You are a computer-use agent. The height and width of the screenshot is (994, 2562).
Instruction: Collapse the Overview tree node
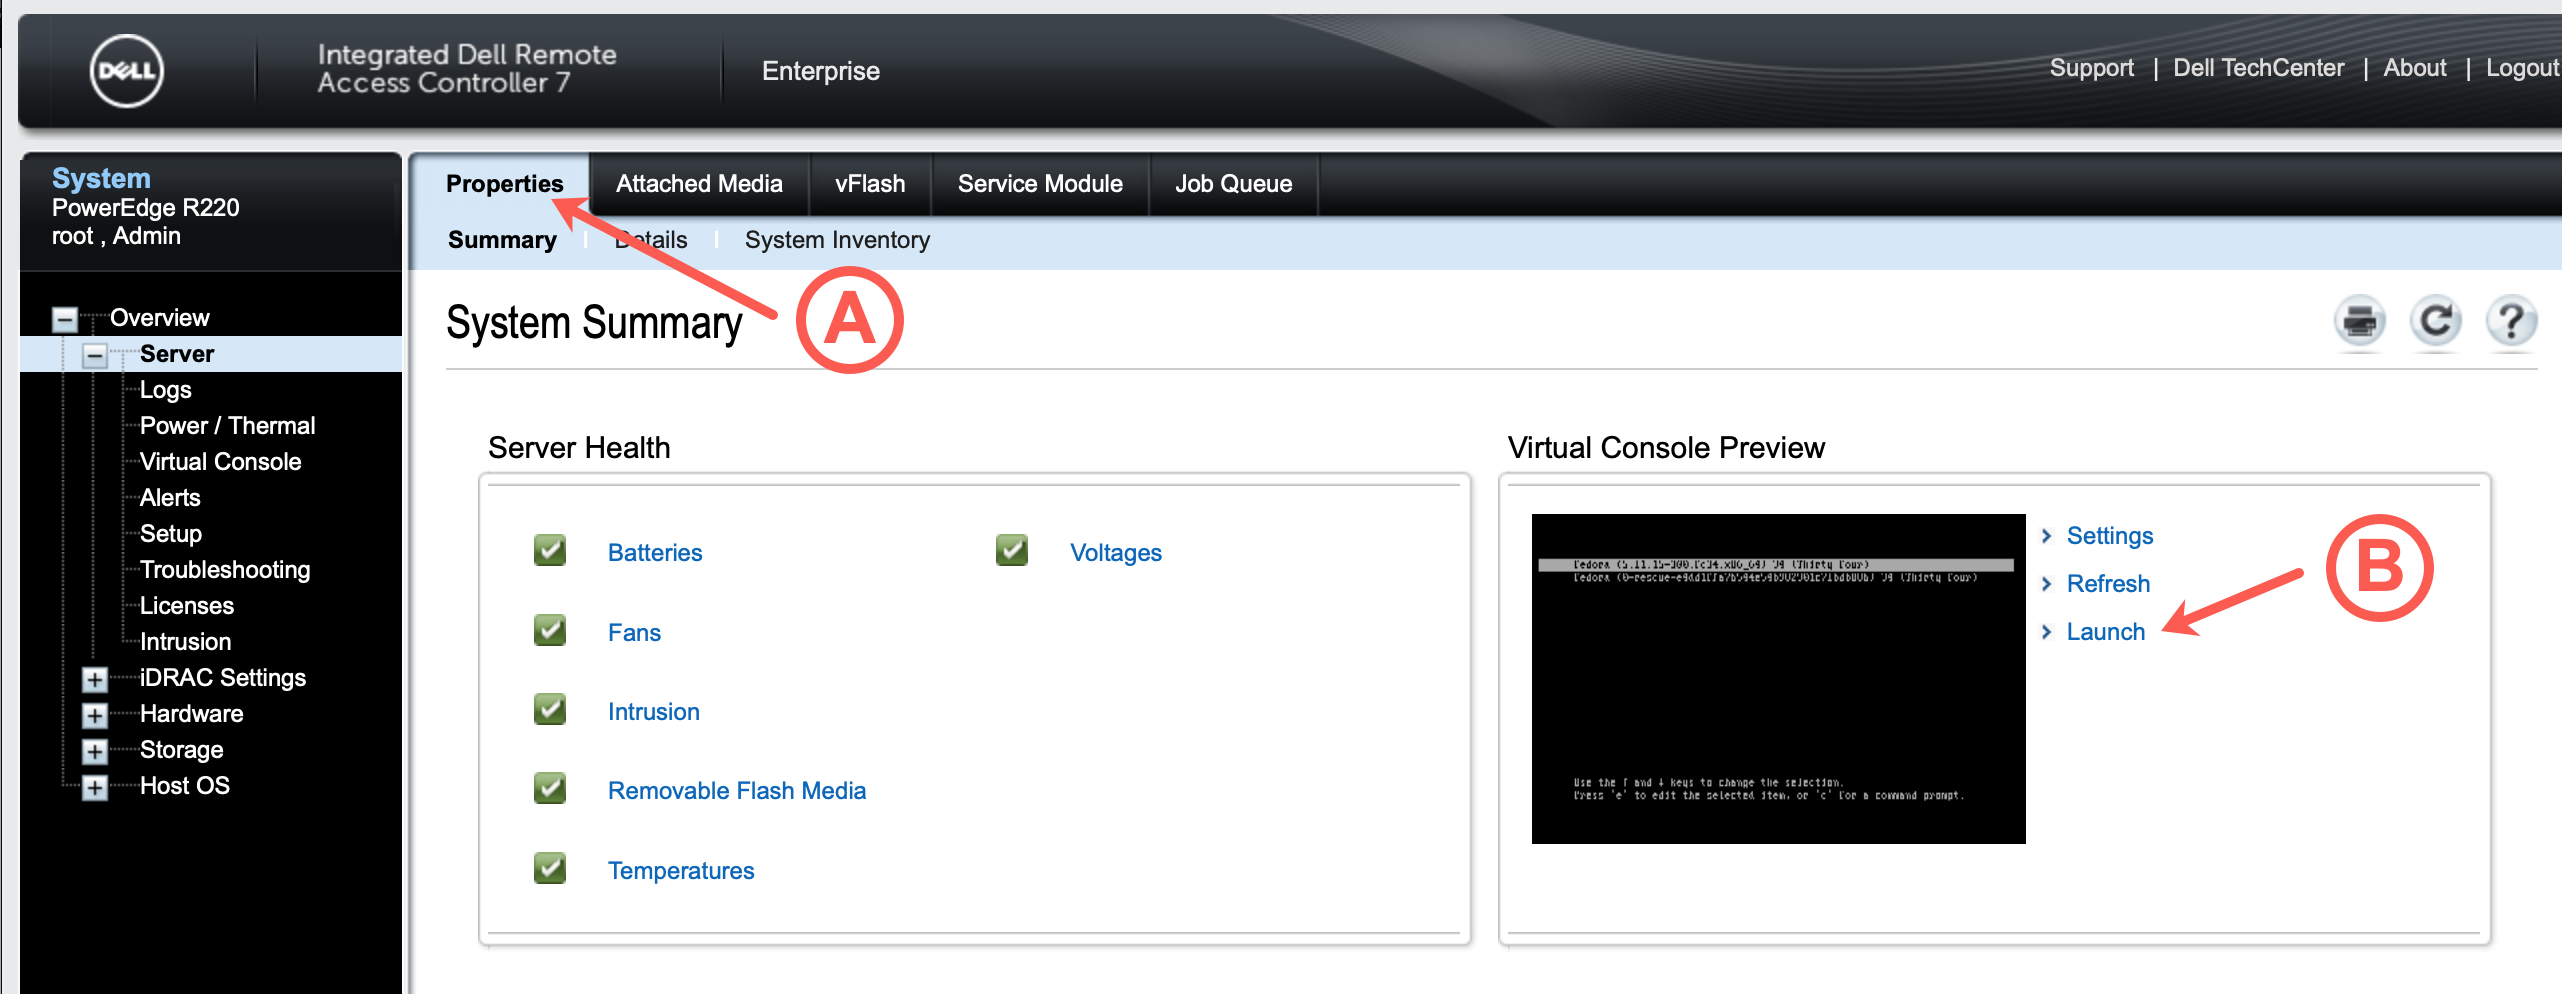pyautogui.click(x=65, y=319)
